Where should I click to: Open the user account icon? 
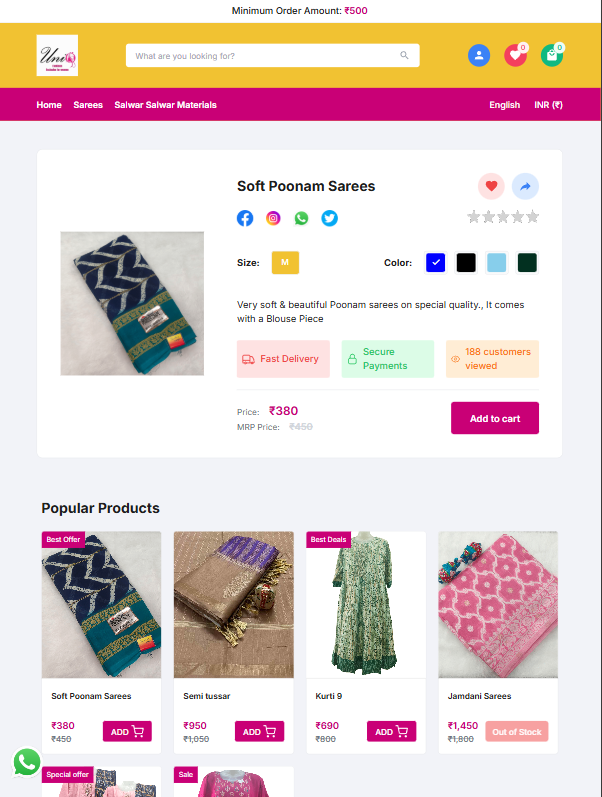[x=479, y=55]
